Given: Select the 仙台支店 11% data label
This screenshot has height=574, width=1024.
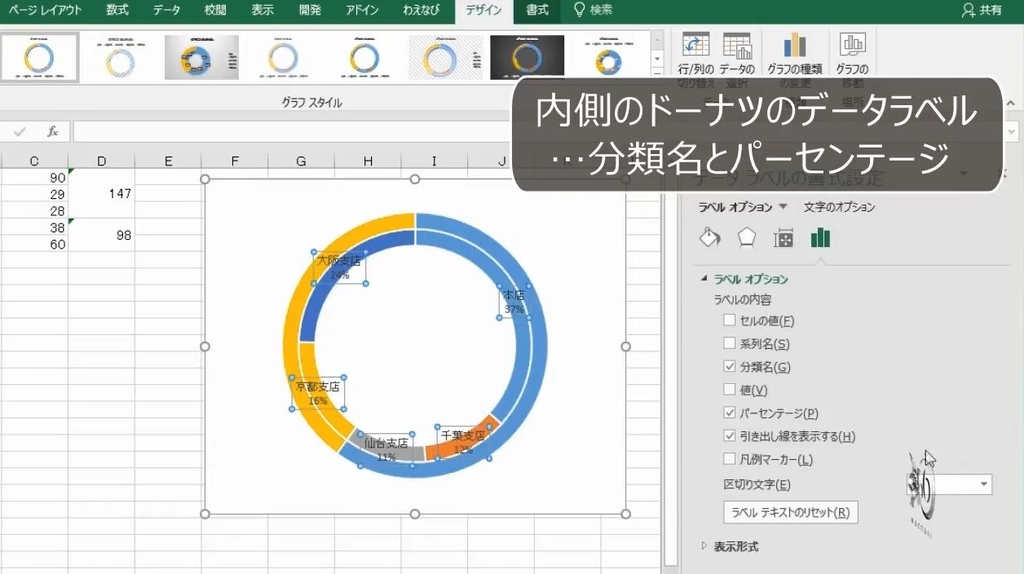Looking at the screenshot, I should (x=386, y=449).
